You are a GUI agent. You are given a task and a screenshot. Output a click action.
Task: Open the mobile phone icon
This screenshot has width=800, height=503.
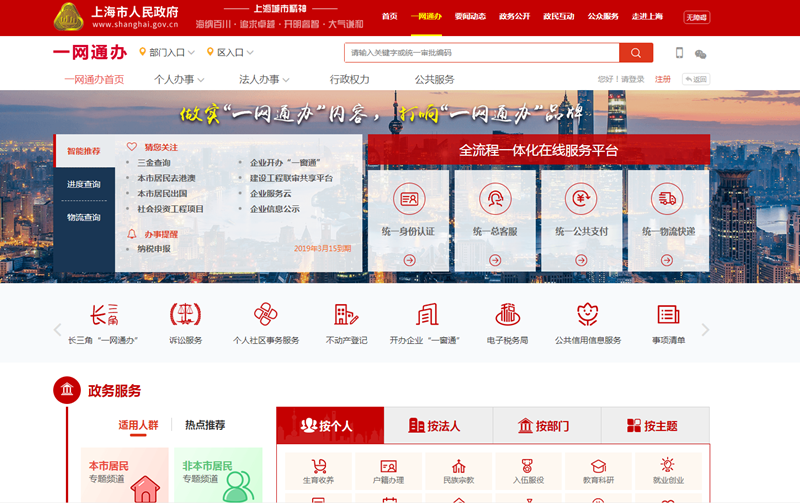click(680, 53)
